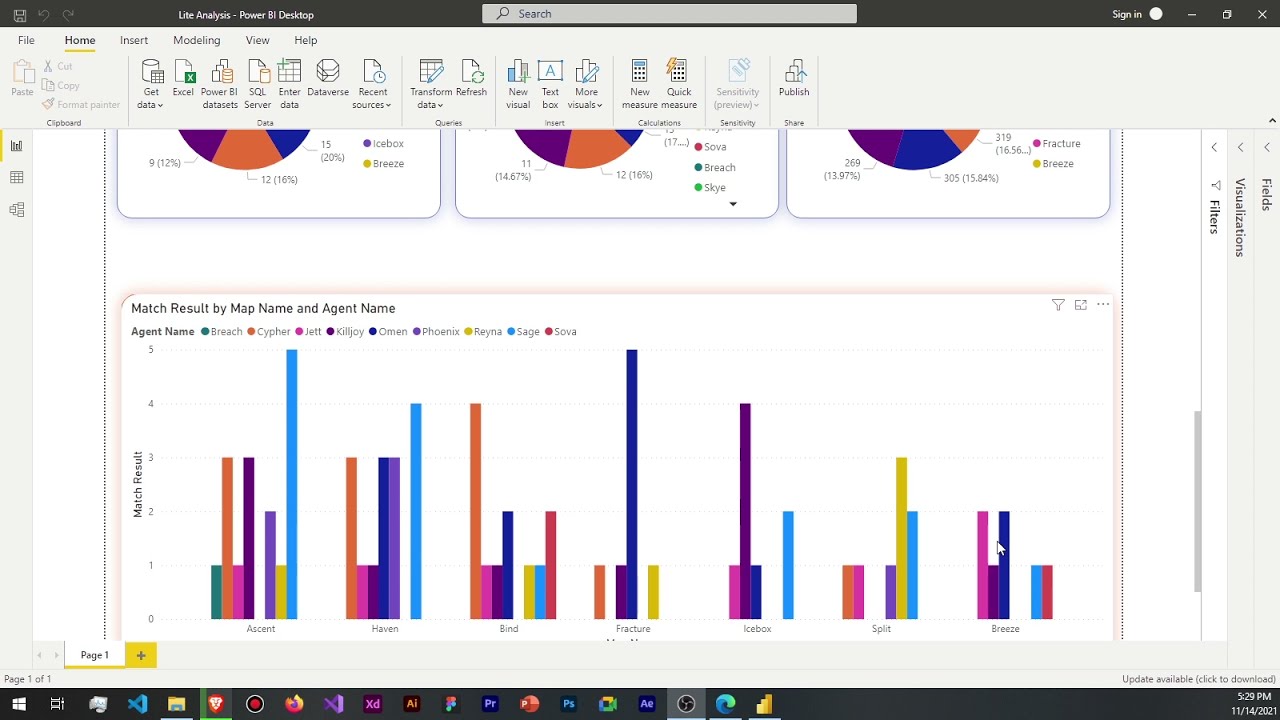The image size is (1280, 720).
Task: Expand pie chart legend down arrow
Action: 733,204
